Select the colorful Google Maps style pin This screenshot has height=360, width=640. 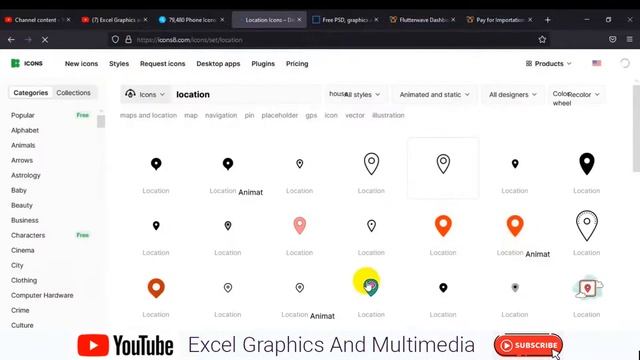tap(371, 287)
